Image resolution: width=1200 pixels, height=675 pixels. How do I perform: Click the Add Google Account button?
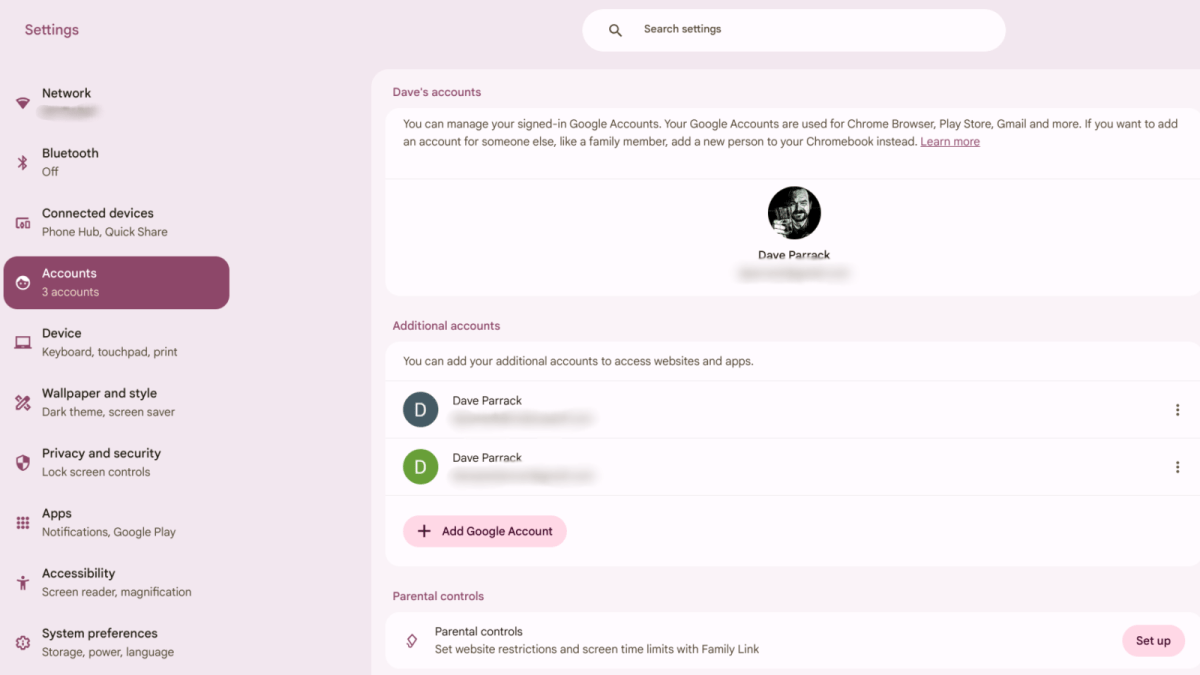485,531
